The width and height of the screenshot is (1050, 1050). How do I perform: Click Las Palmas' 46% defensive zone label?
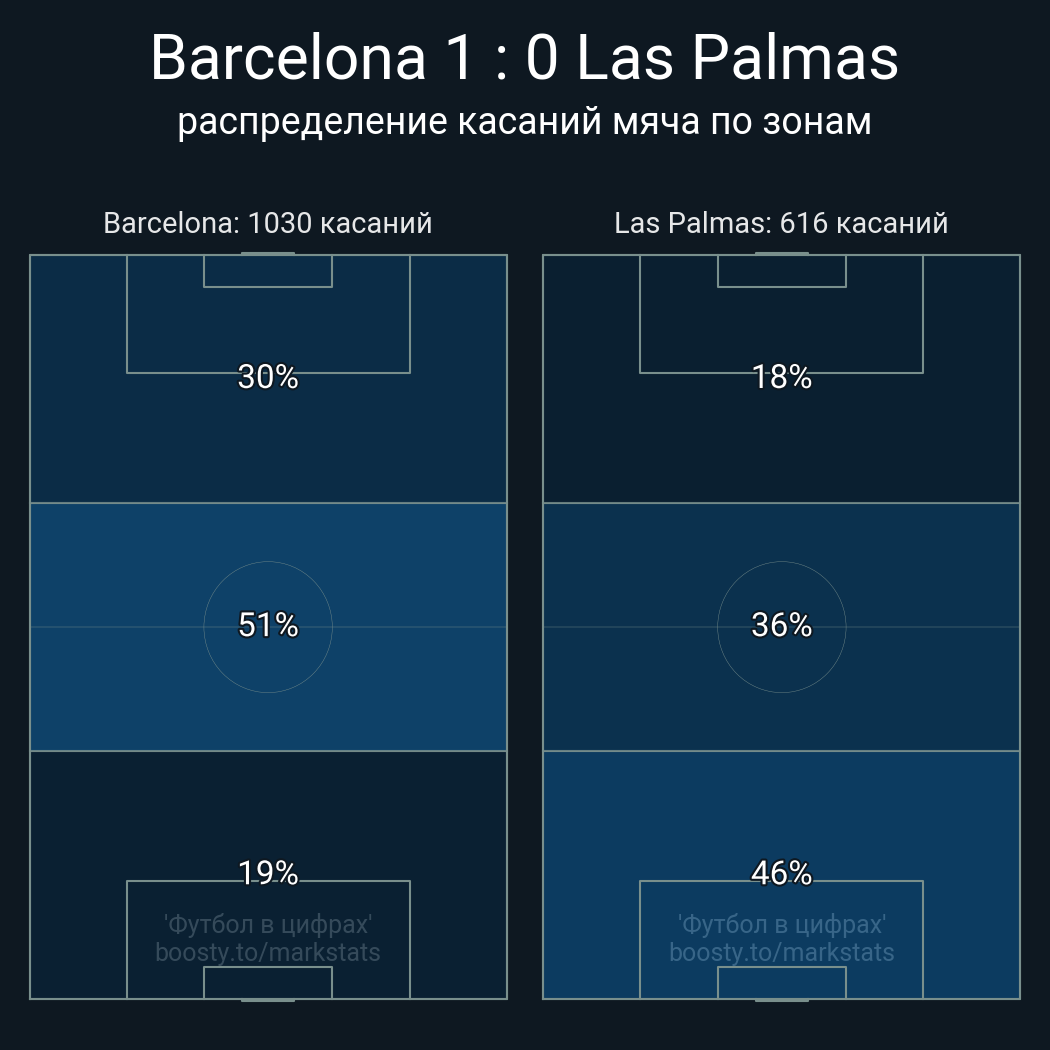pos(781,873)
